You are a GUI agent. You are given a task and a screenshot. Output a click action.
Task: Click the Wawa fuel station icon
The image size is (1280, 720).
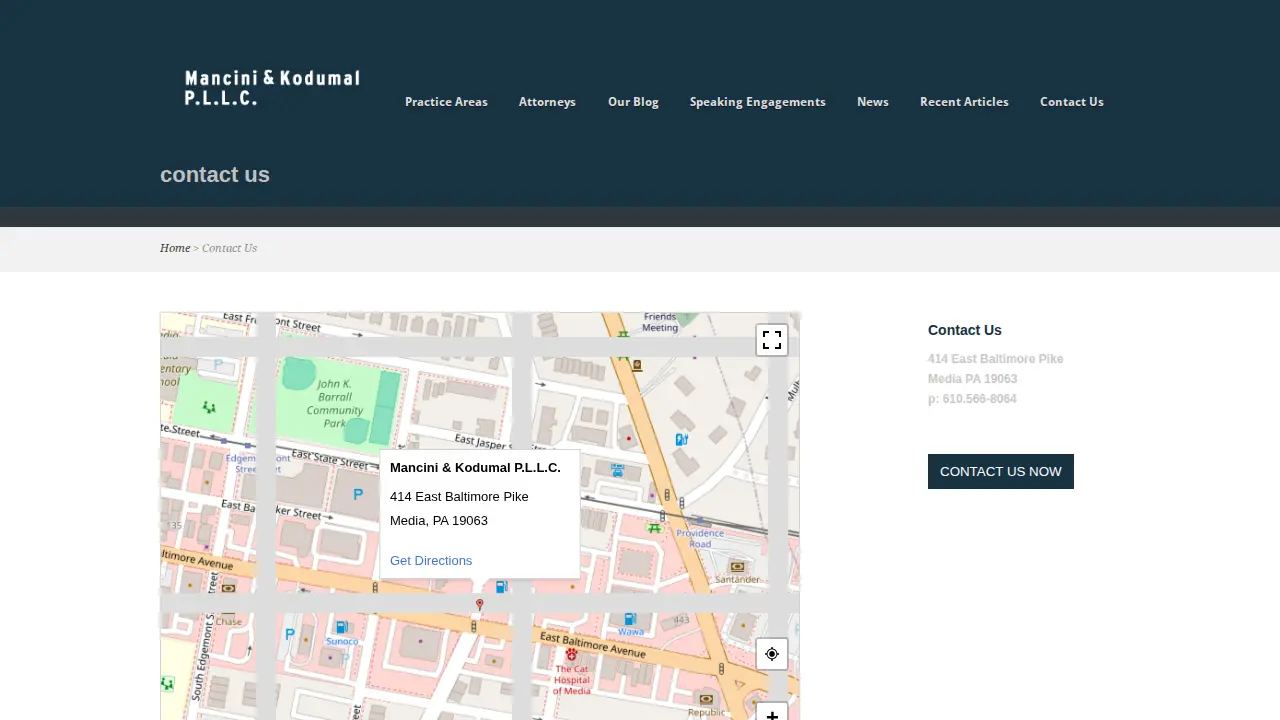(630, 619)
